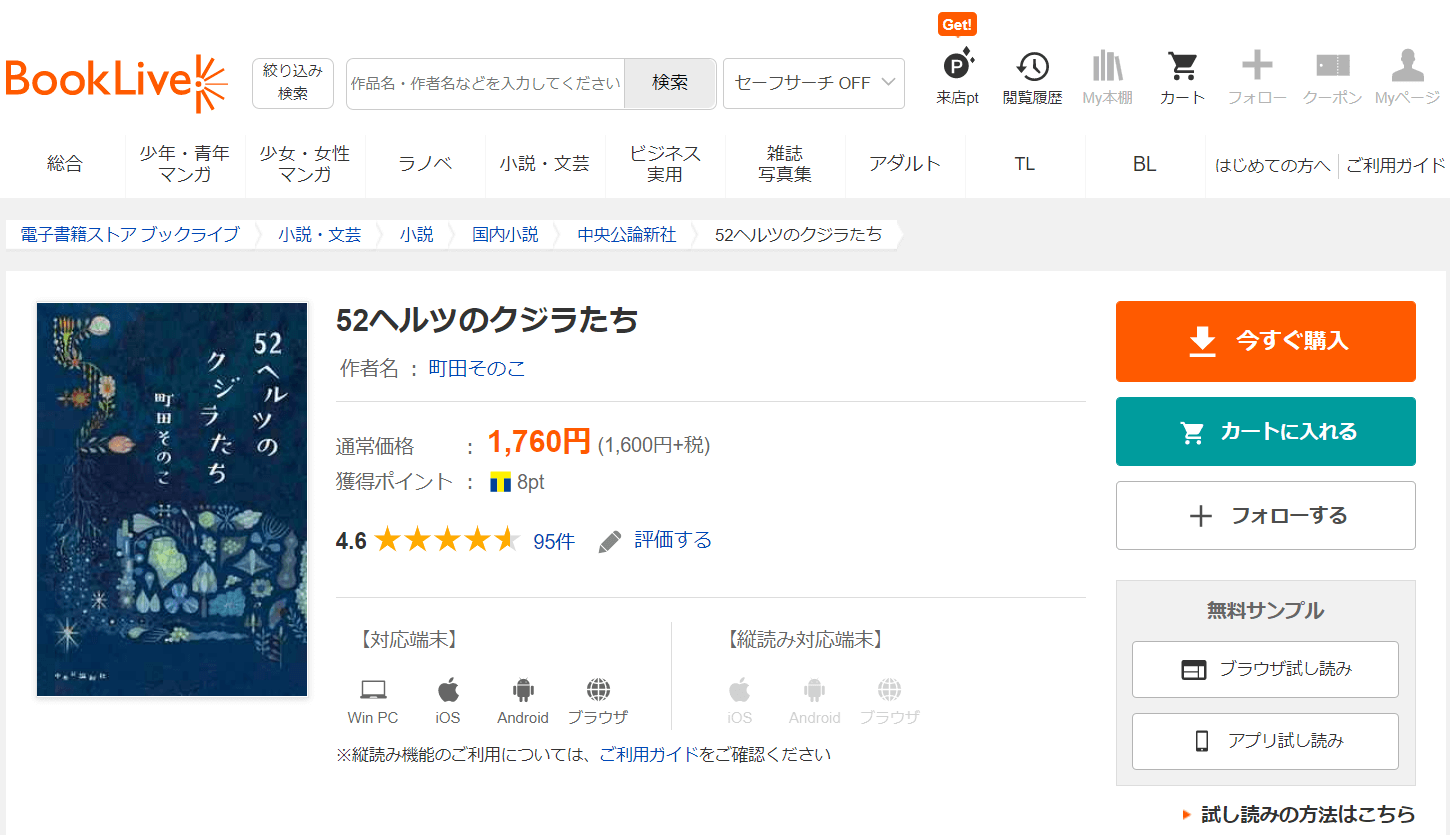Click the search text input field

[485, 83]
